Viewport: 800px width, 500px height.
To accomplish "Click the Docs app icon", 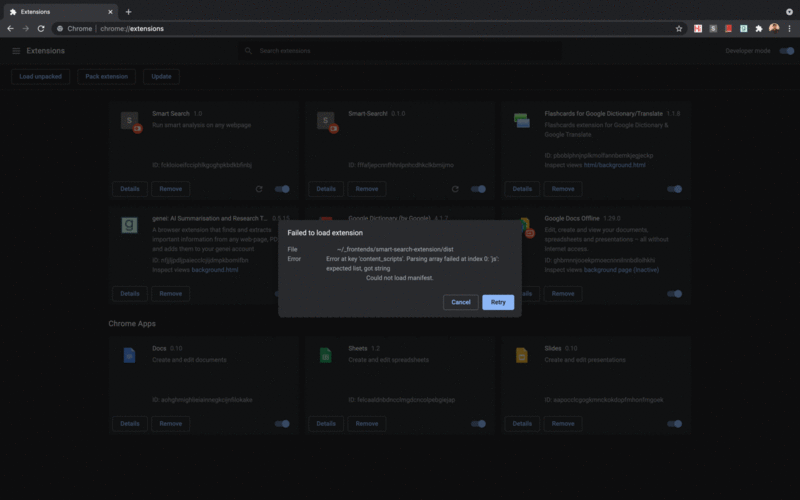I will 130,355.
